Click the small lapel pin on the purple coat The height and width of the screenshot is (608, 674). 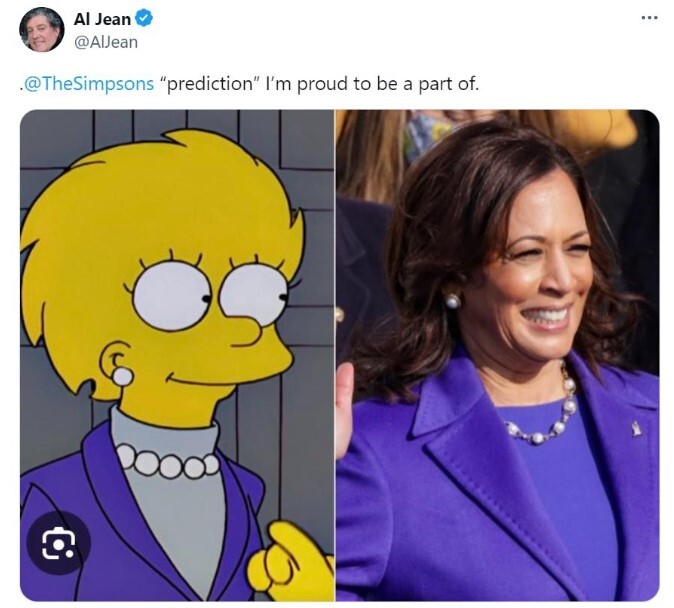[637, 429]
